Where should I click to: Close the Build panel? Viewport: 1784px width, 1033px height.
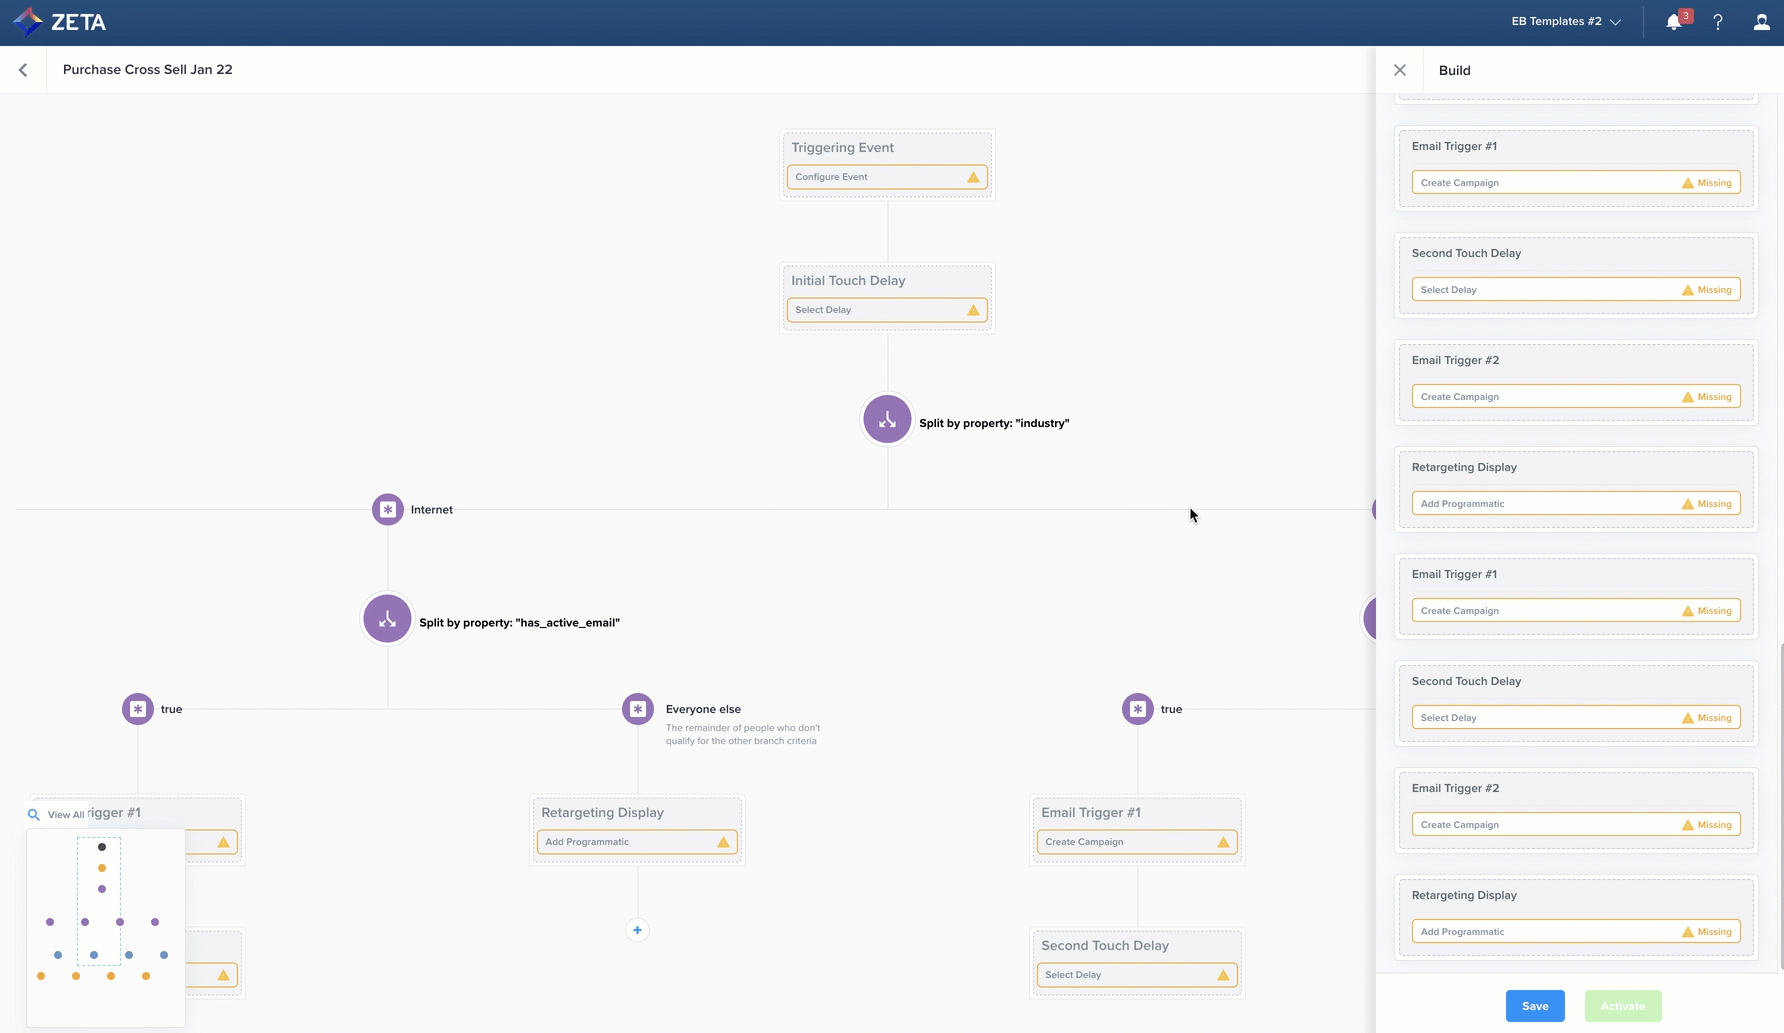coord(1399,70)
